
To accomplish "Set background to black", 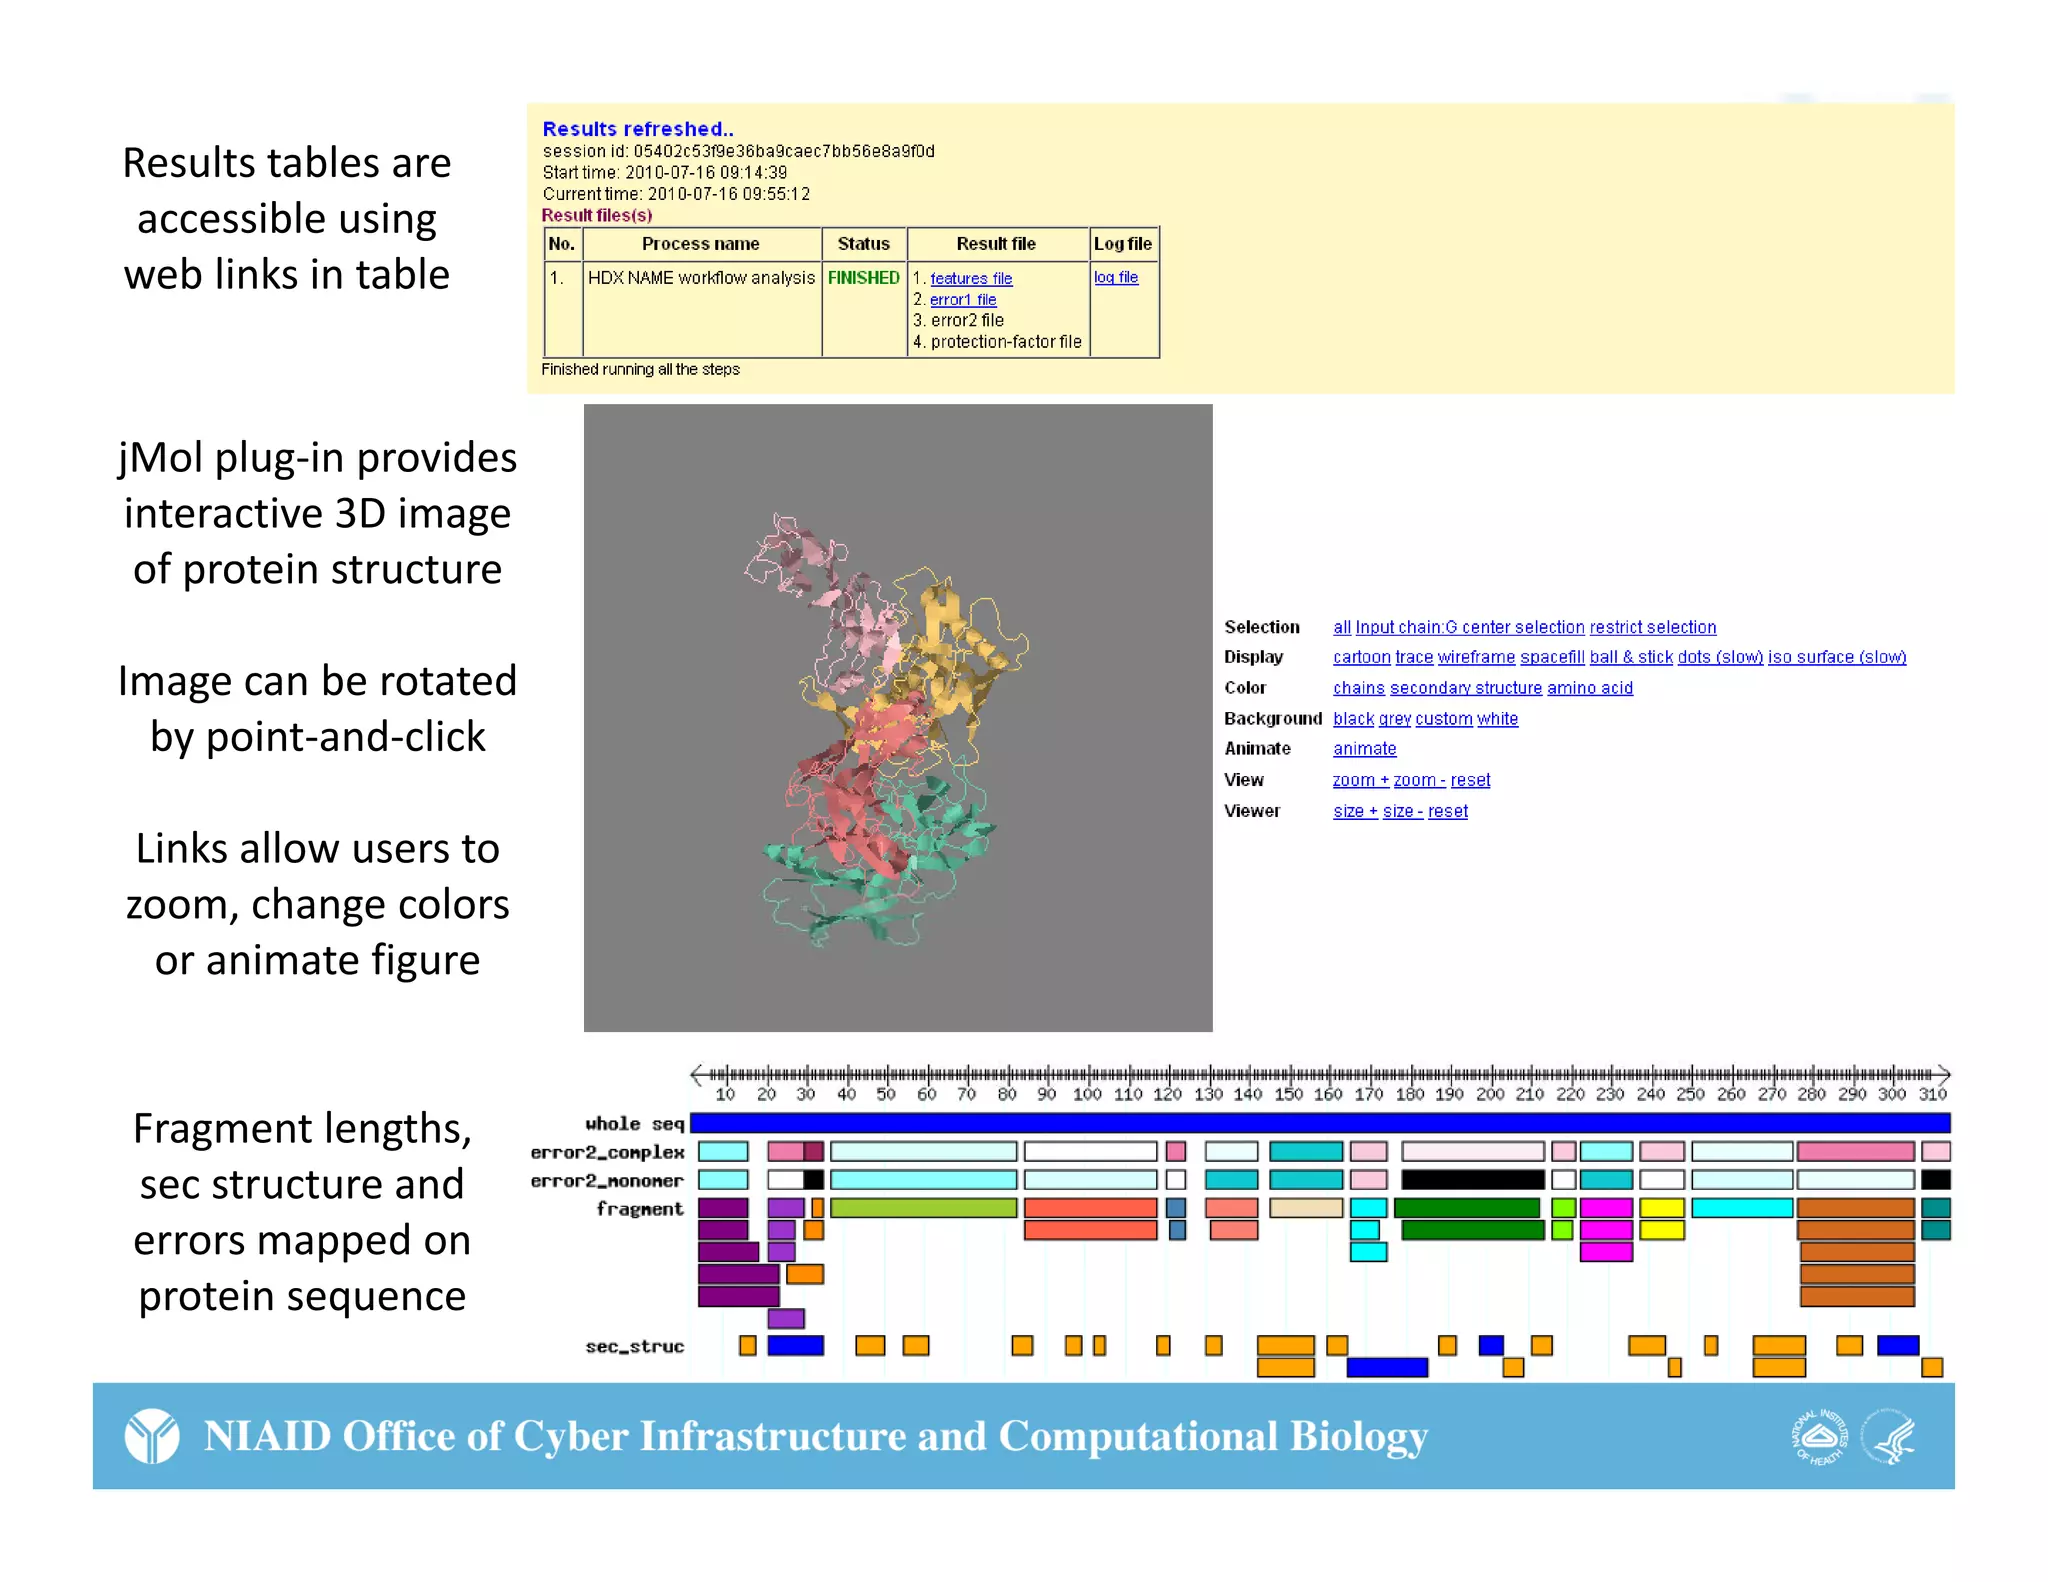I will pos(1353,719).
